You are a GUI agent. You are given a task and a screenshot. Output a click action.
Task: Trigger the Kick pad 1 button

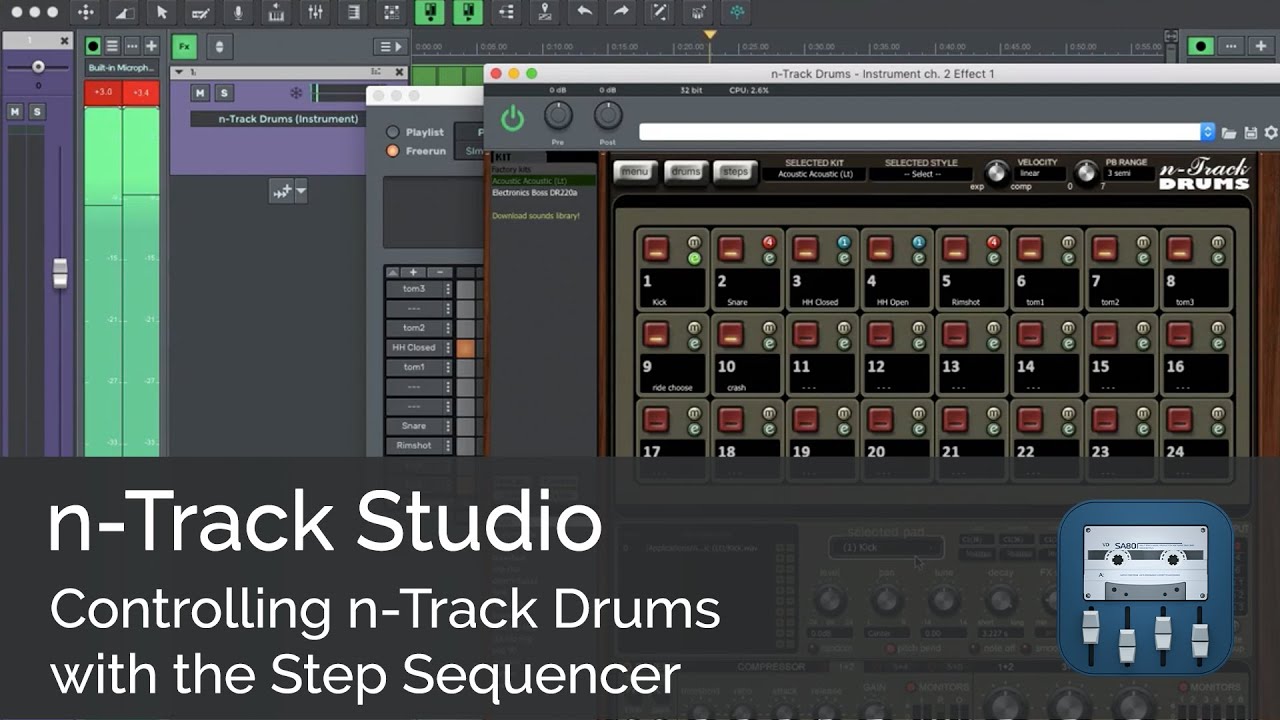tap(656, 248)
